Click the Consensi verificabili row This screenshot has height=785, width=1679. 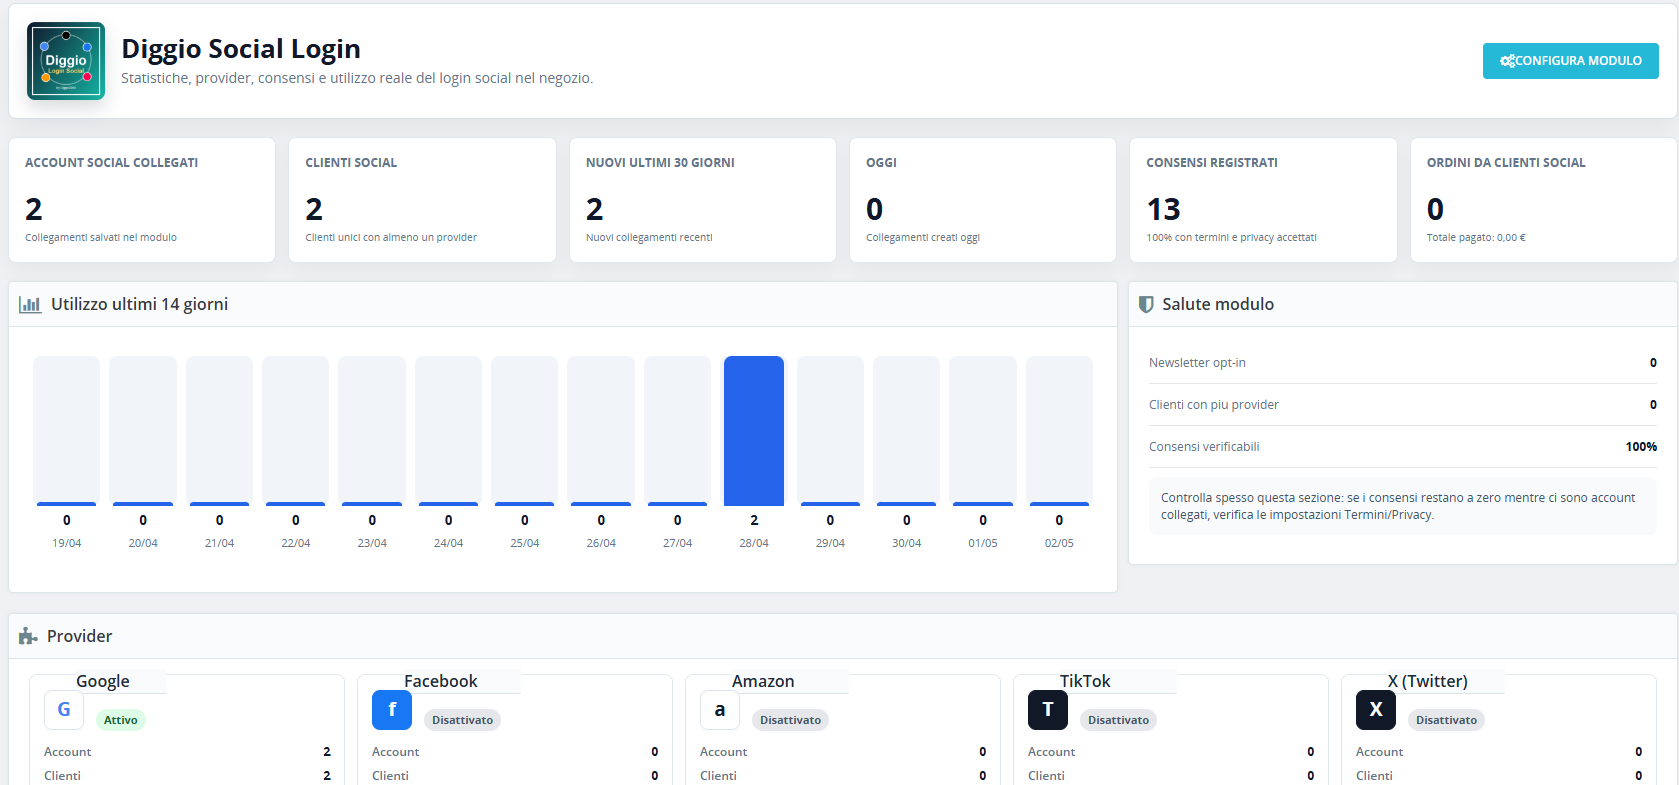click(x=1403, y=447)
